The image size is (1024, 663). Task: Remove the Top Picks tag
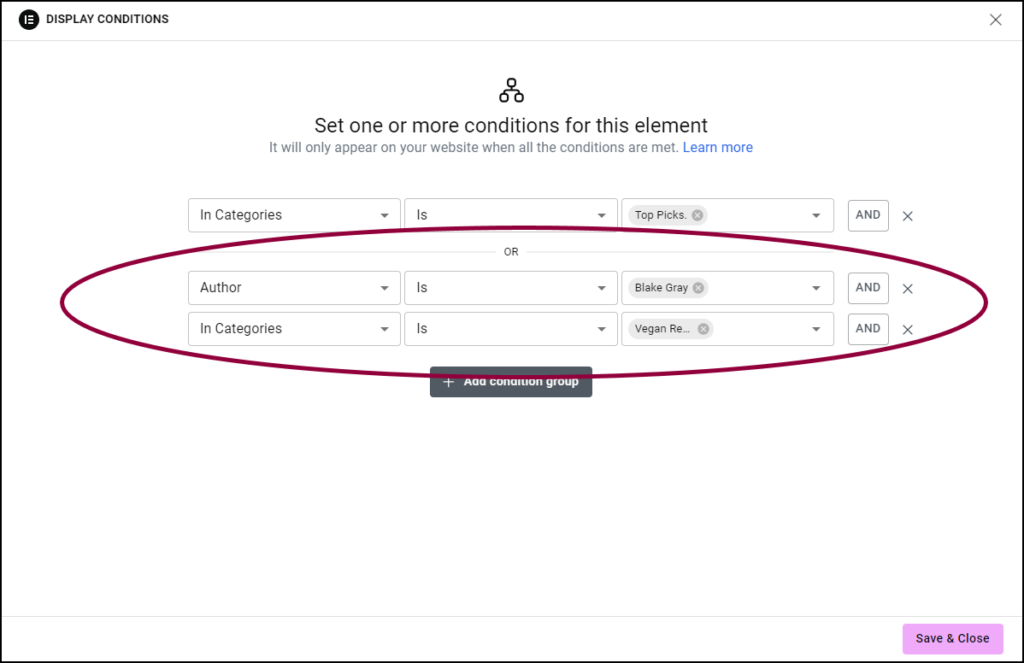point(697,215)
